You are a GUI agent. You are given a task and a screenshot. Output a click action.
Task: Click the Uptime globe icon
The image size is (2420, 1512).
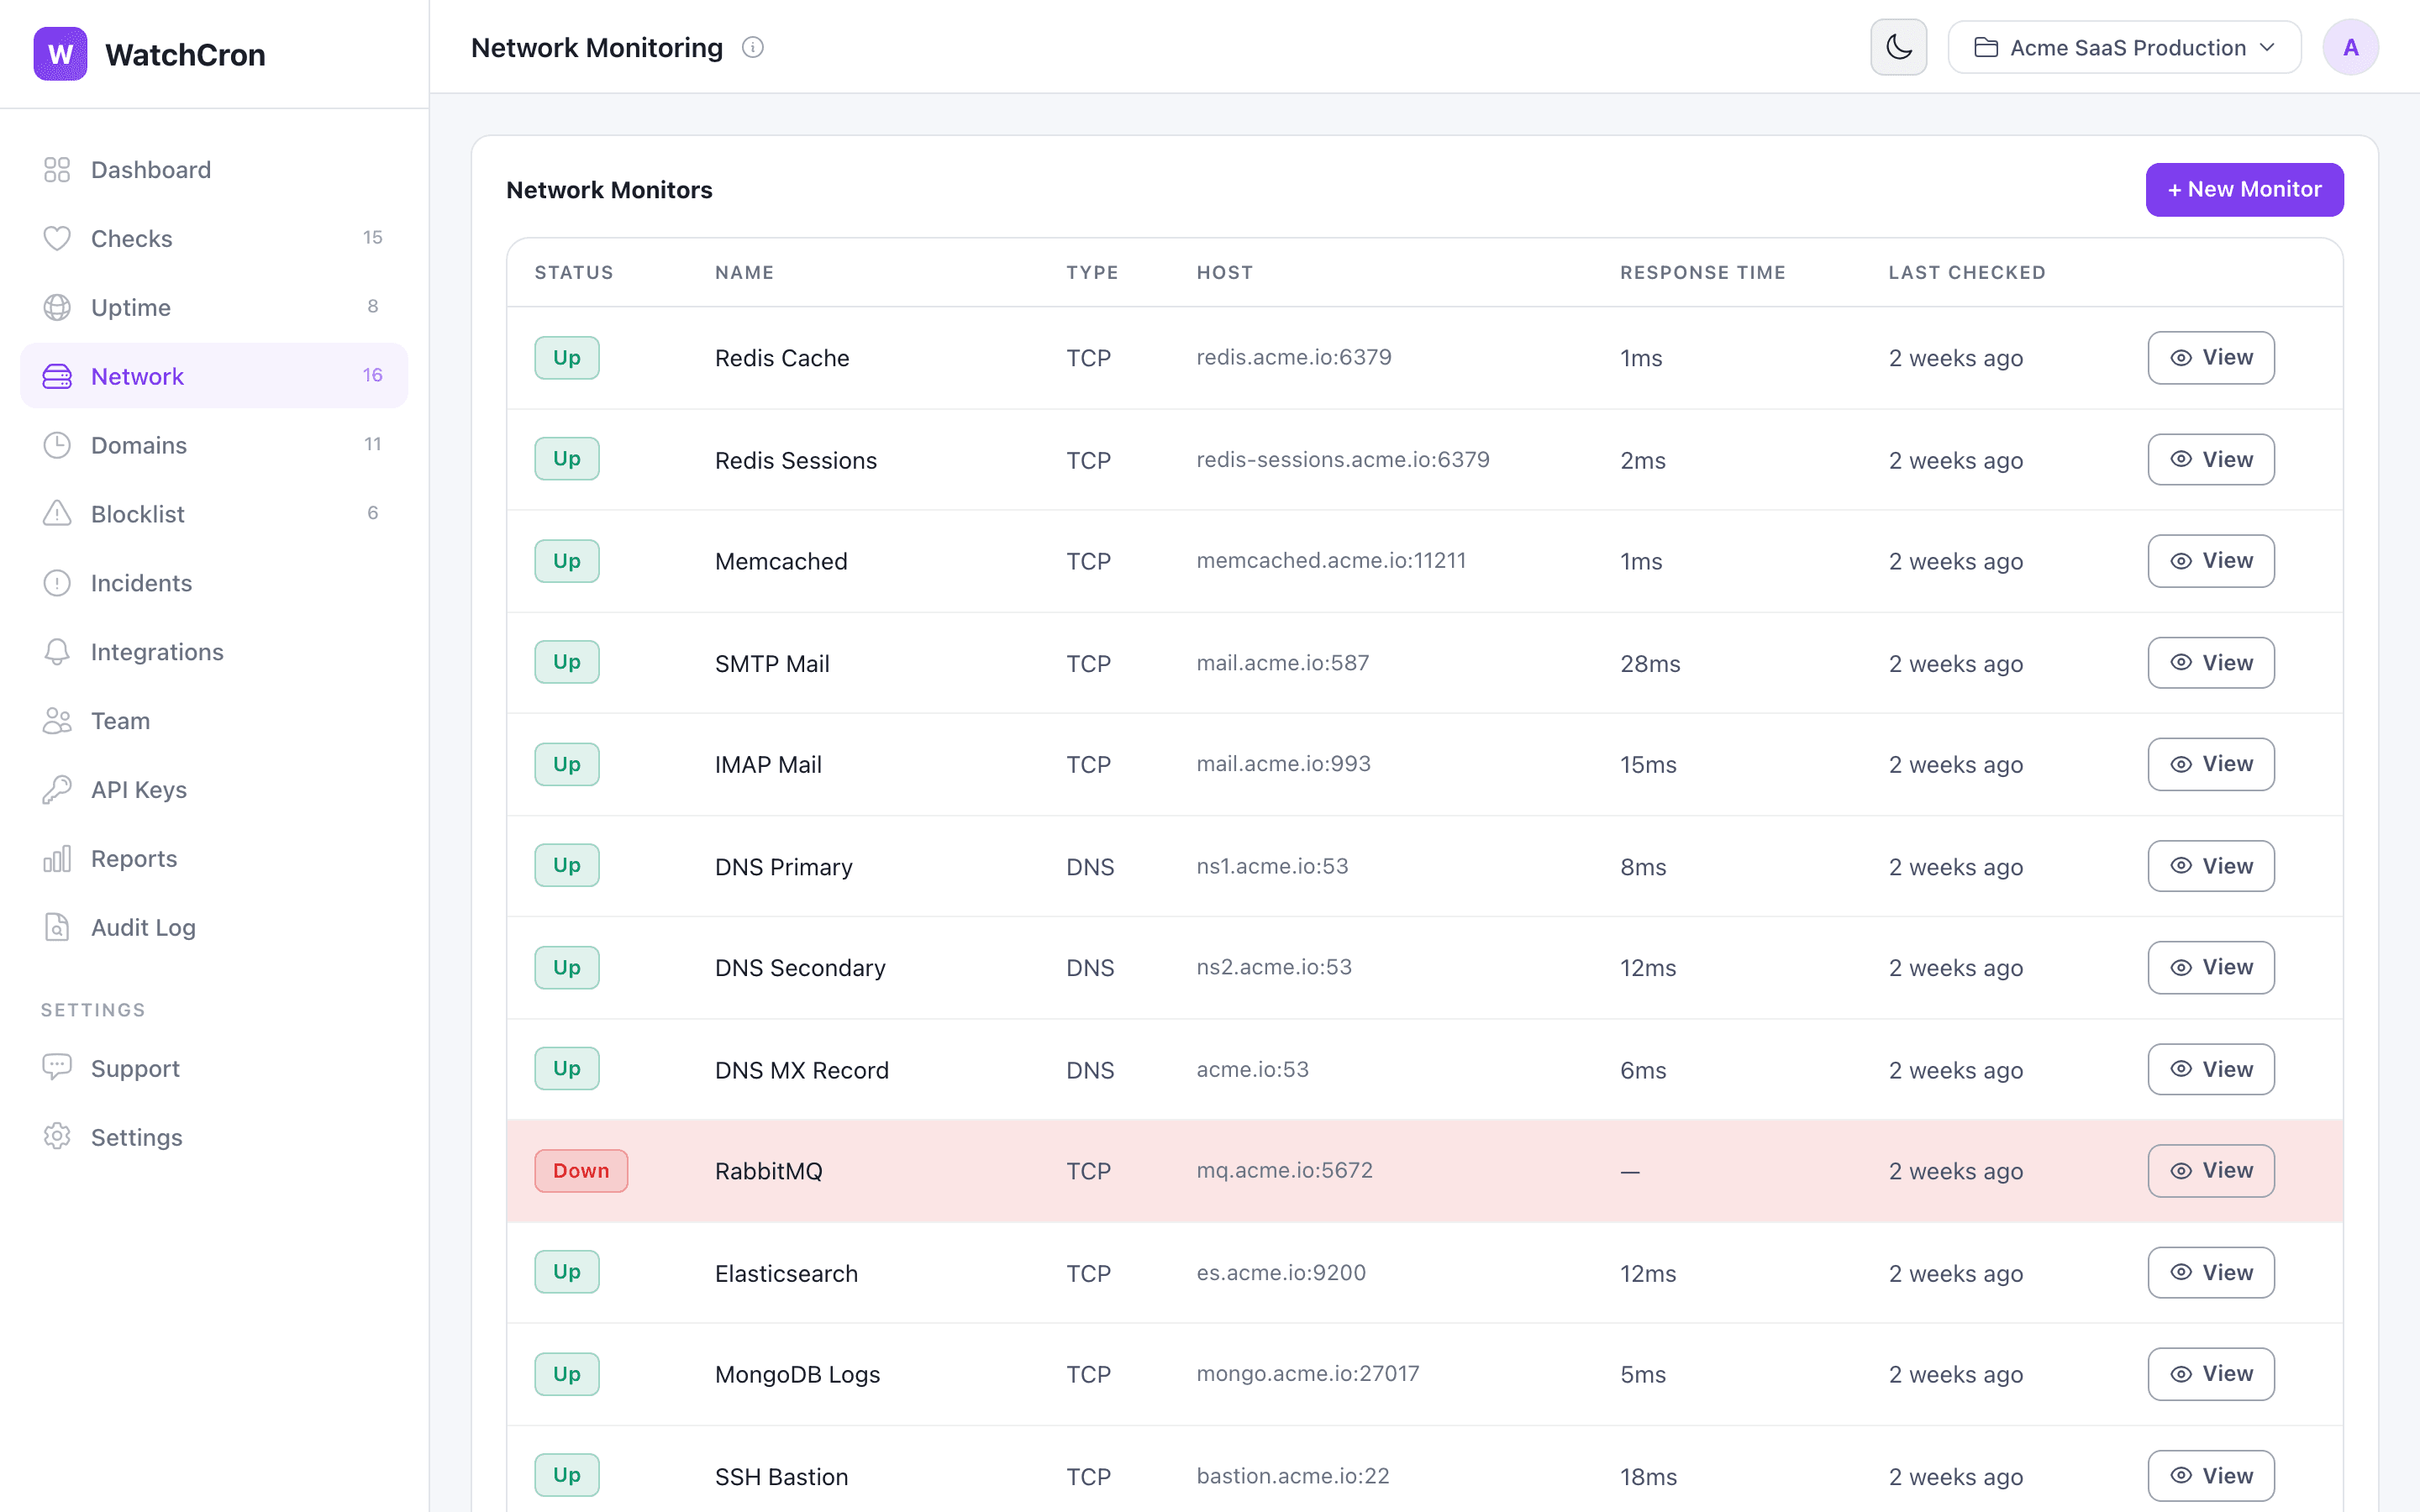(57, 307)
